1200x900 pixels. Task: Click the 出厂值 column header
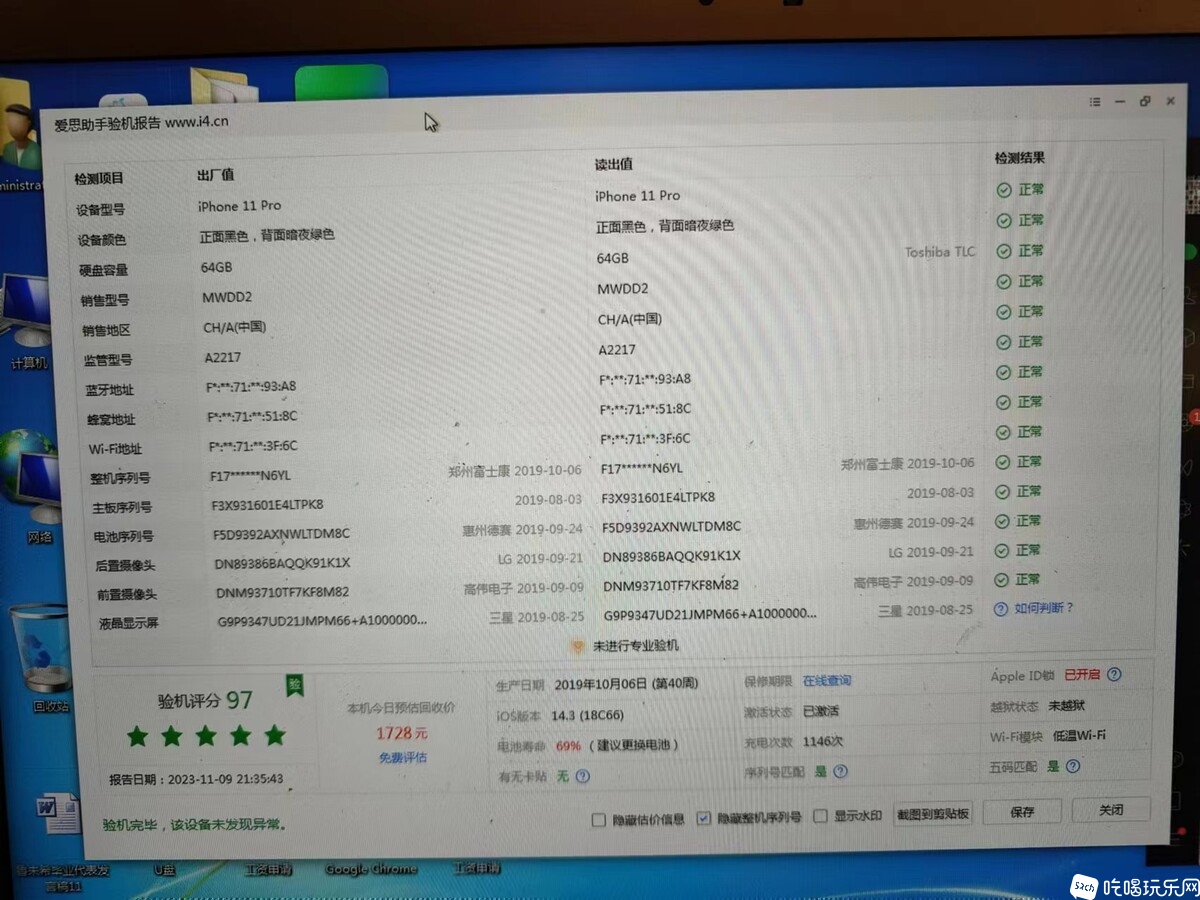216,175
